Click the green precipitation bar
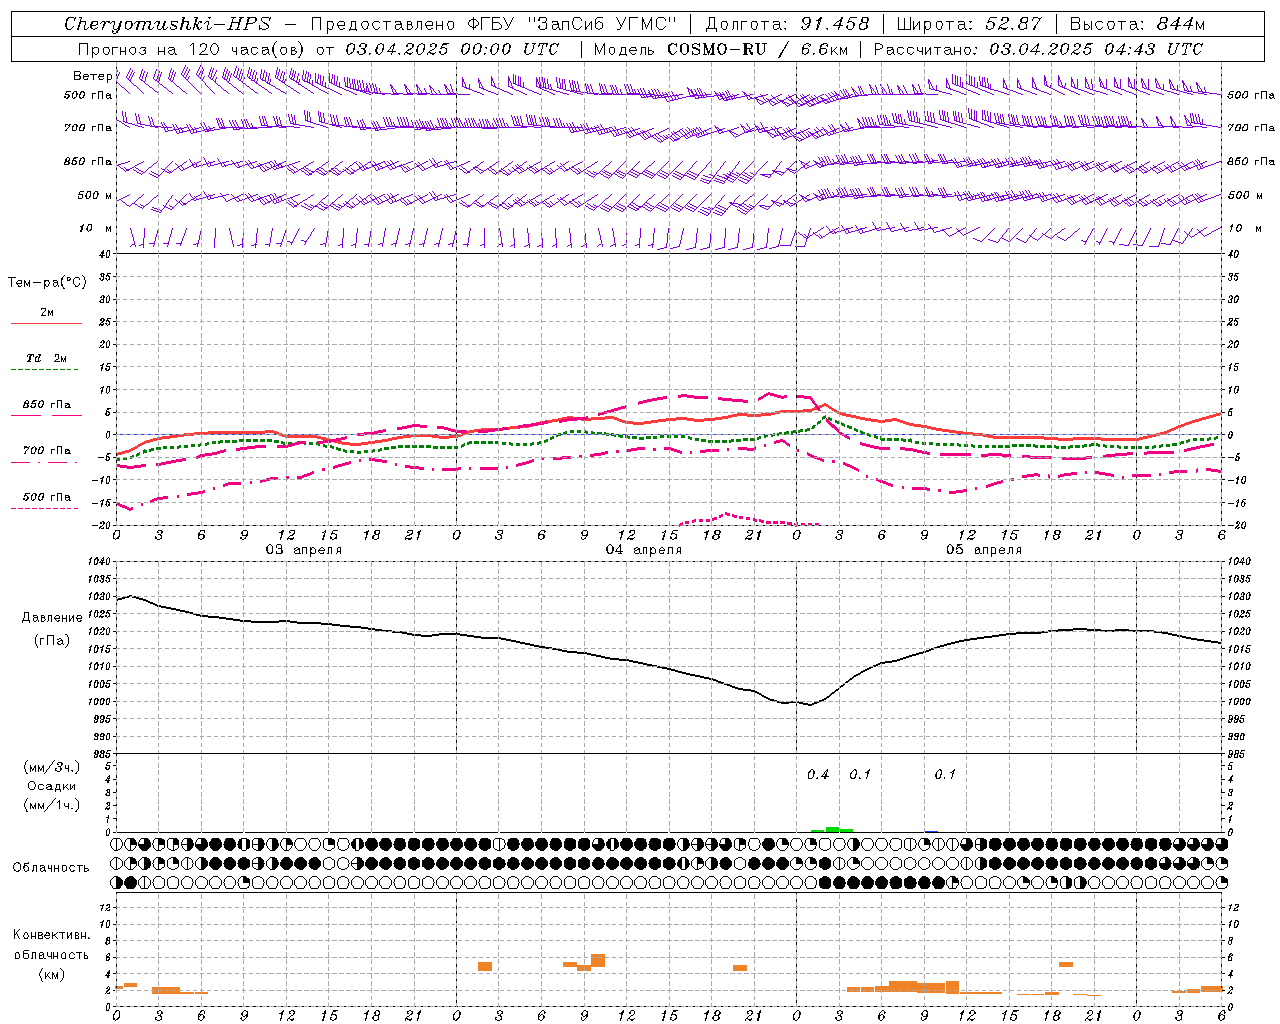Image resolution: width=1280 pixels, height=1024 pixels. click(832, 829)
